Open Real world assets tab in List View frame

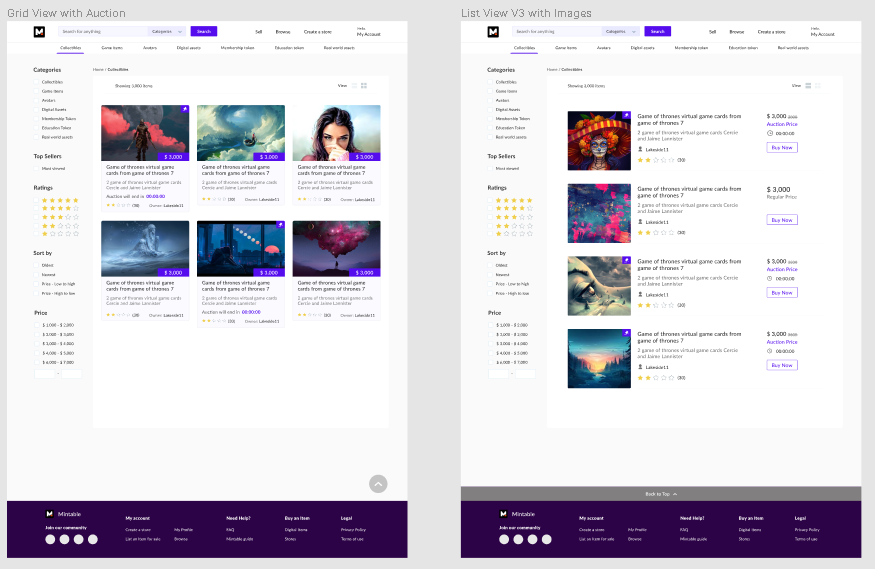793,48
